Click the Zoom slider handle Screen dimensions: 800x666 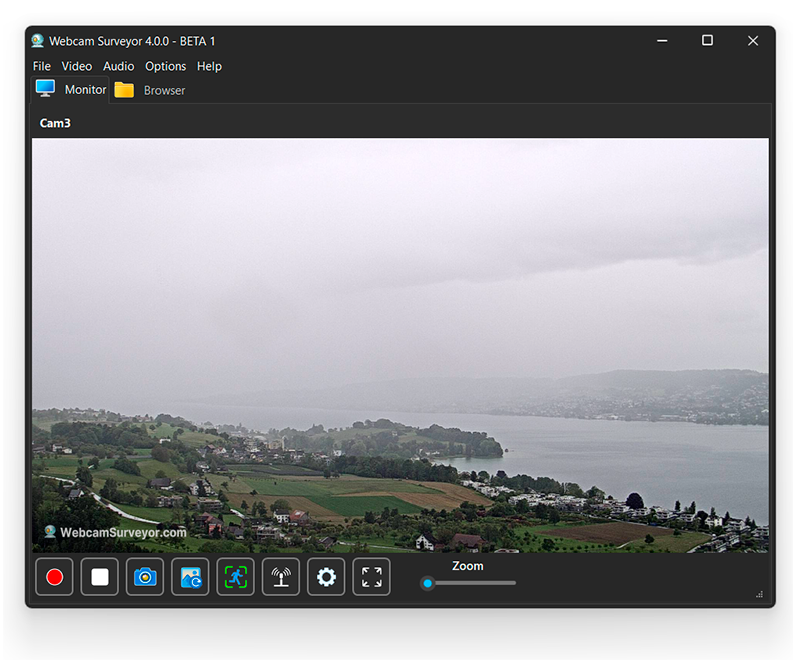pos(428,583)
